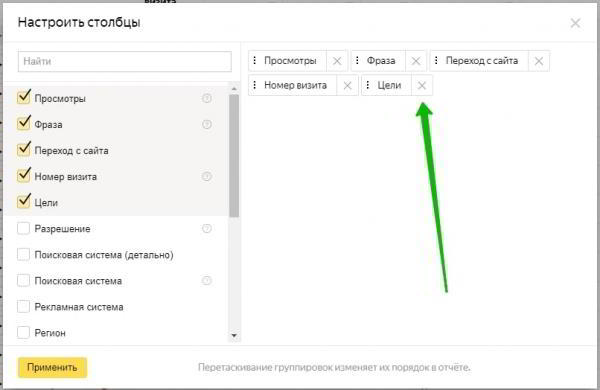
Task: Remove the Переход с сайта column chip
Action: [x=539, y=61]
